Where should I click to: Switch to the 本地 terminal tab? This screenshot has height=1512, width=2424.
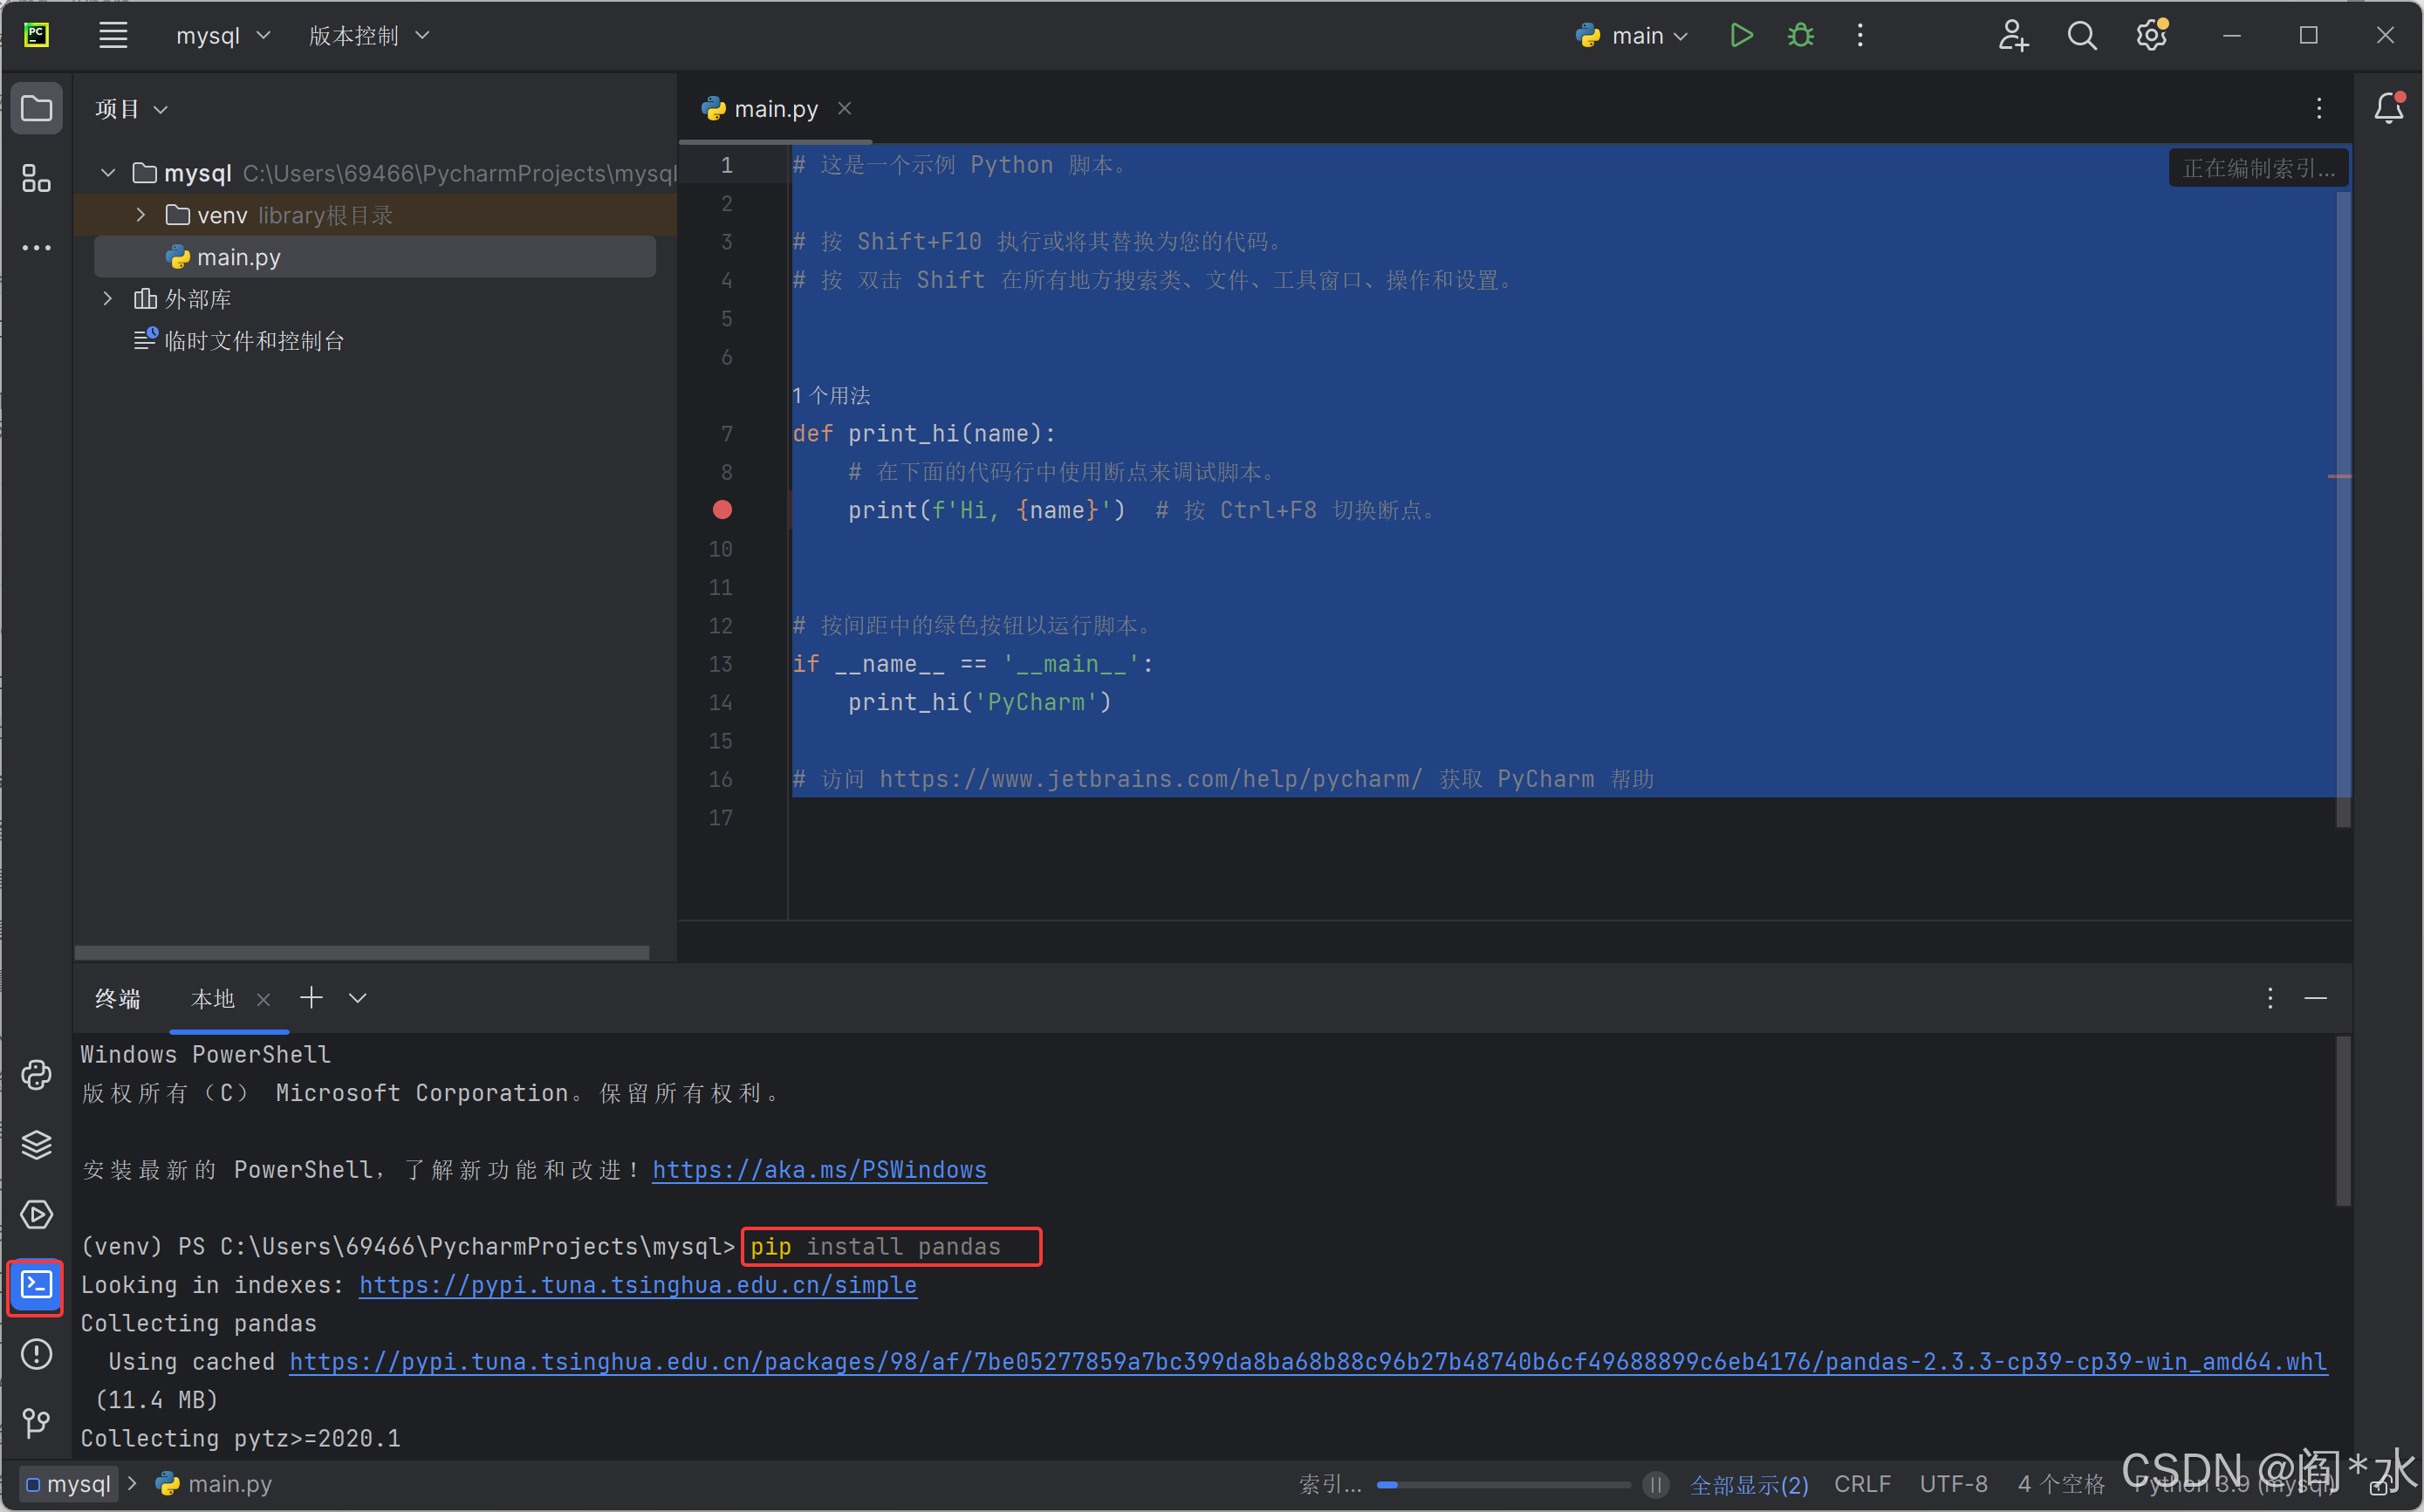213,998
